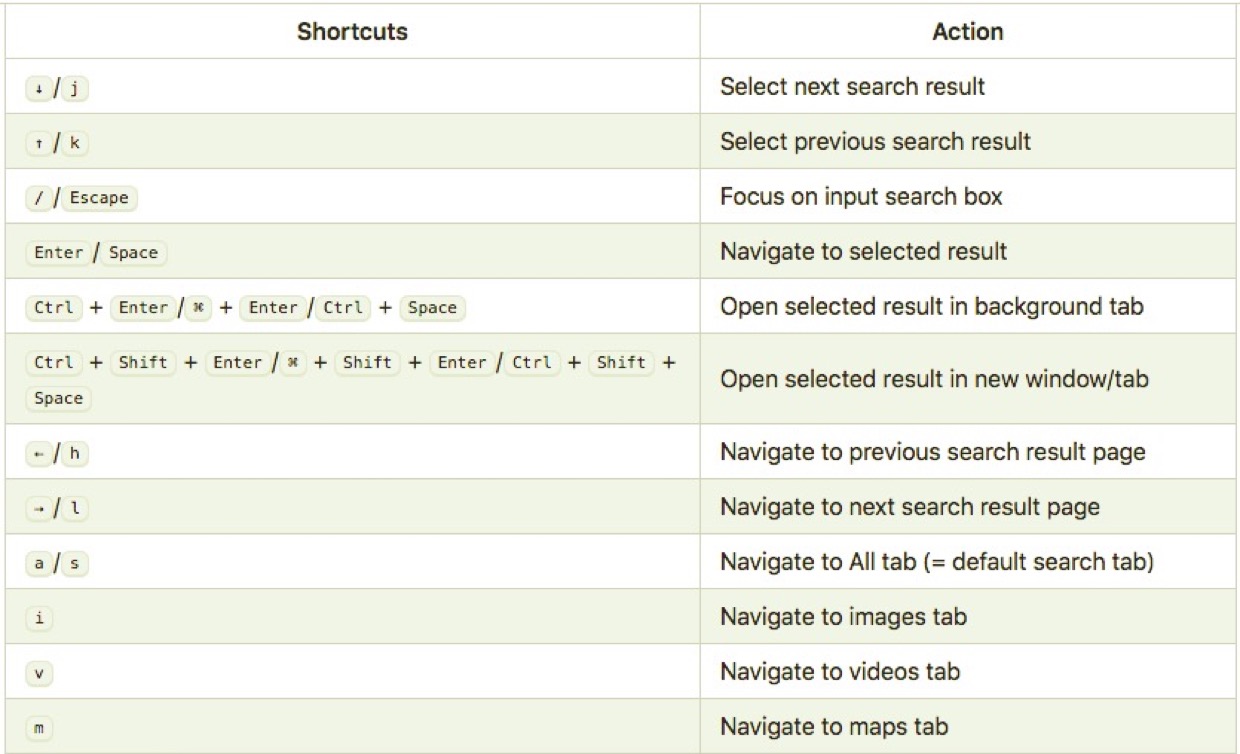This screenshot has height=754, width=1240.
Task: Click the left arrow keycap
Action: (x=38, y=453)
